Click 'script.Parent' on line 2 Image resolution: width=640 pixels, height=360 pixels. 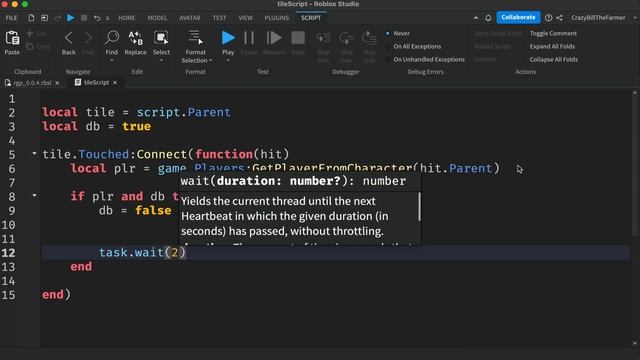coord(184,112)
